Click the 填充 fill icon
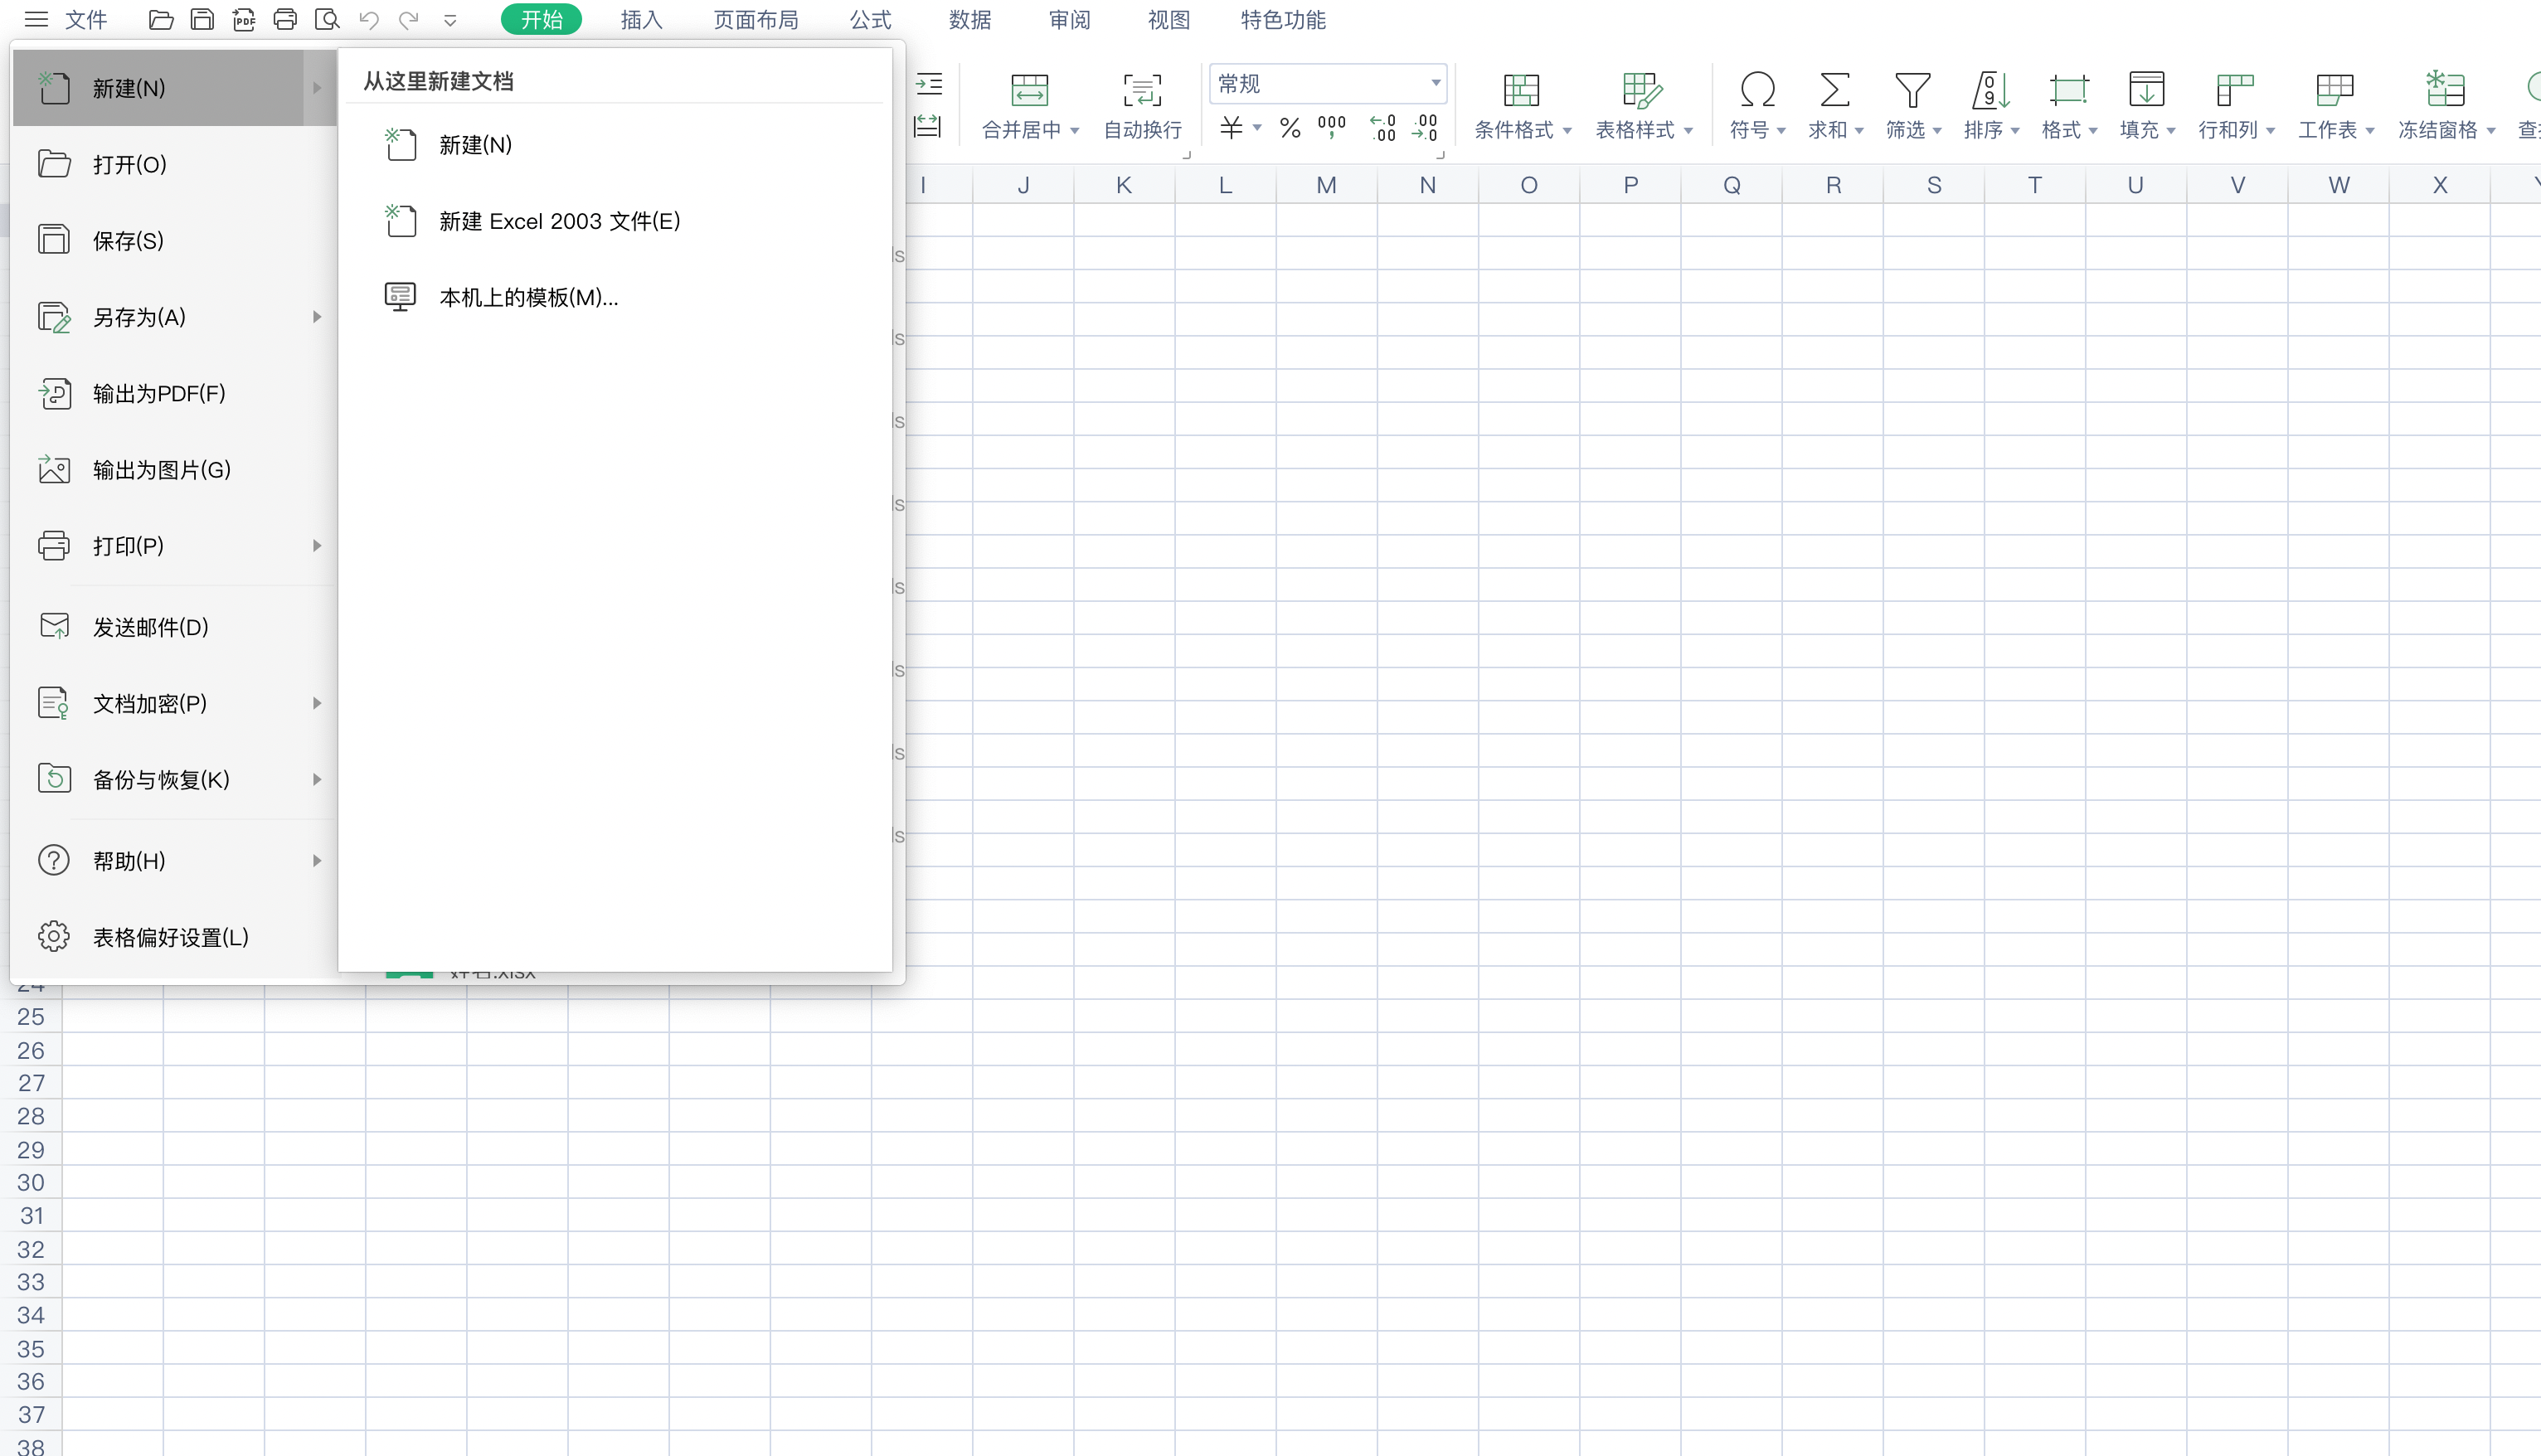 click(x=2146, y=90)
